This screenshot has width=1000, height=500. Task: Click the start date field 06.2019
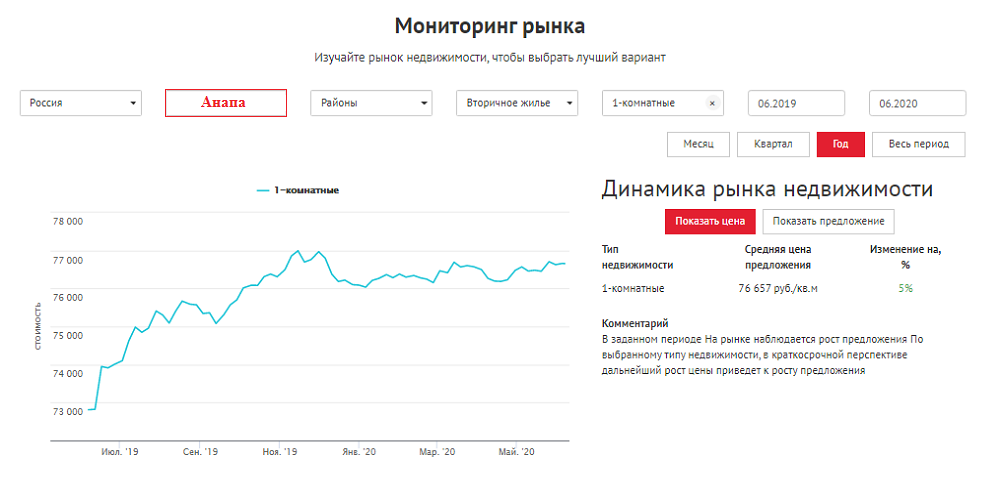796,103
